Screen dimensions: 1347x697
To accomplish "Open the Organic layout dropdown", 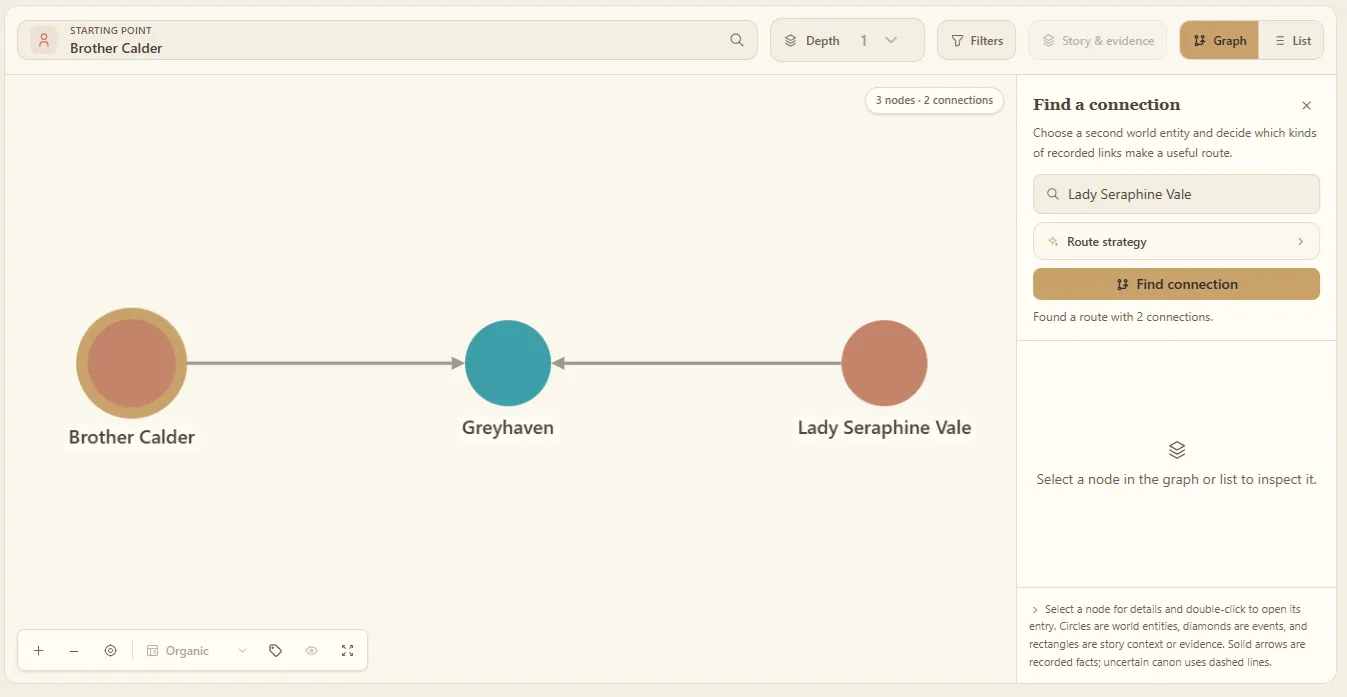I will pos(197,650).
